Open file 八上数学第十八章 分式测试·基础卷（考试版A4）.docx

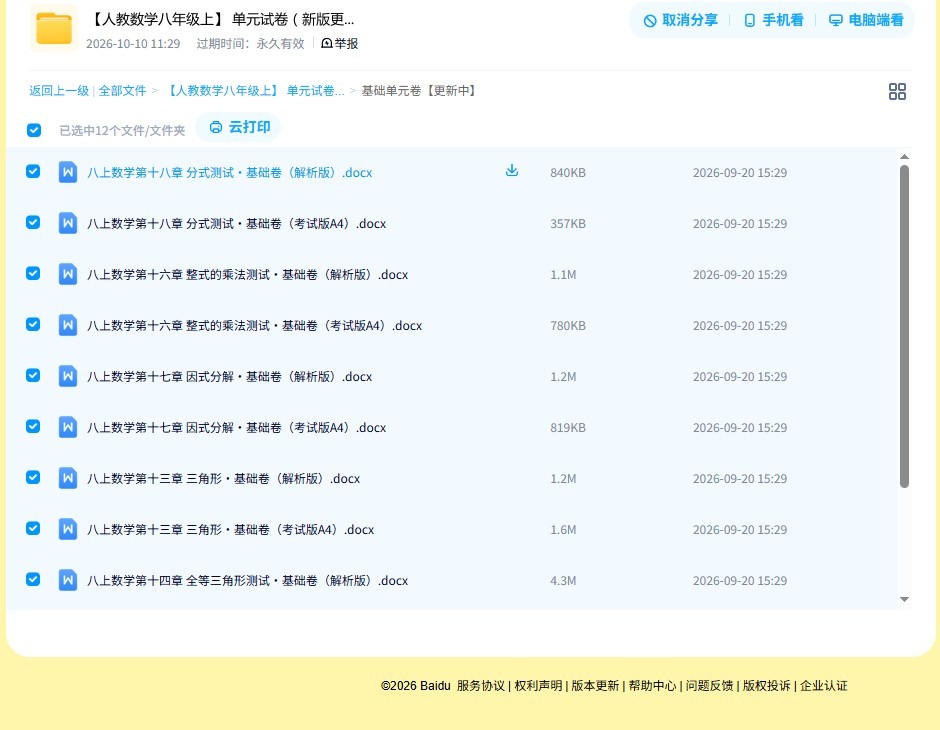click(236, 224)
